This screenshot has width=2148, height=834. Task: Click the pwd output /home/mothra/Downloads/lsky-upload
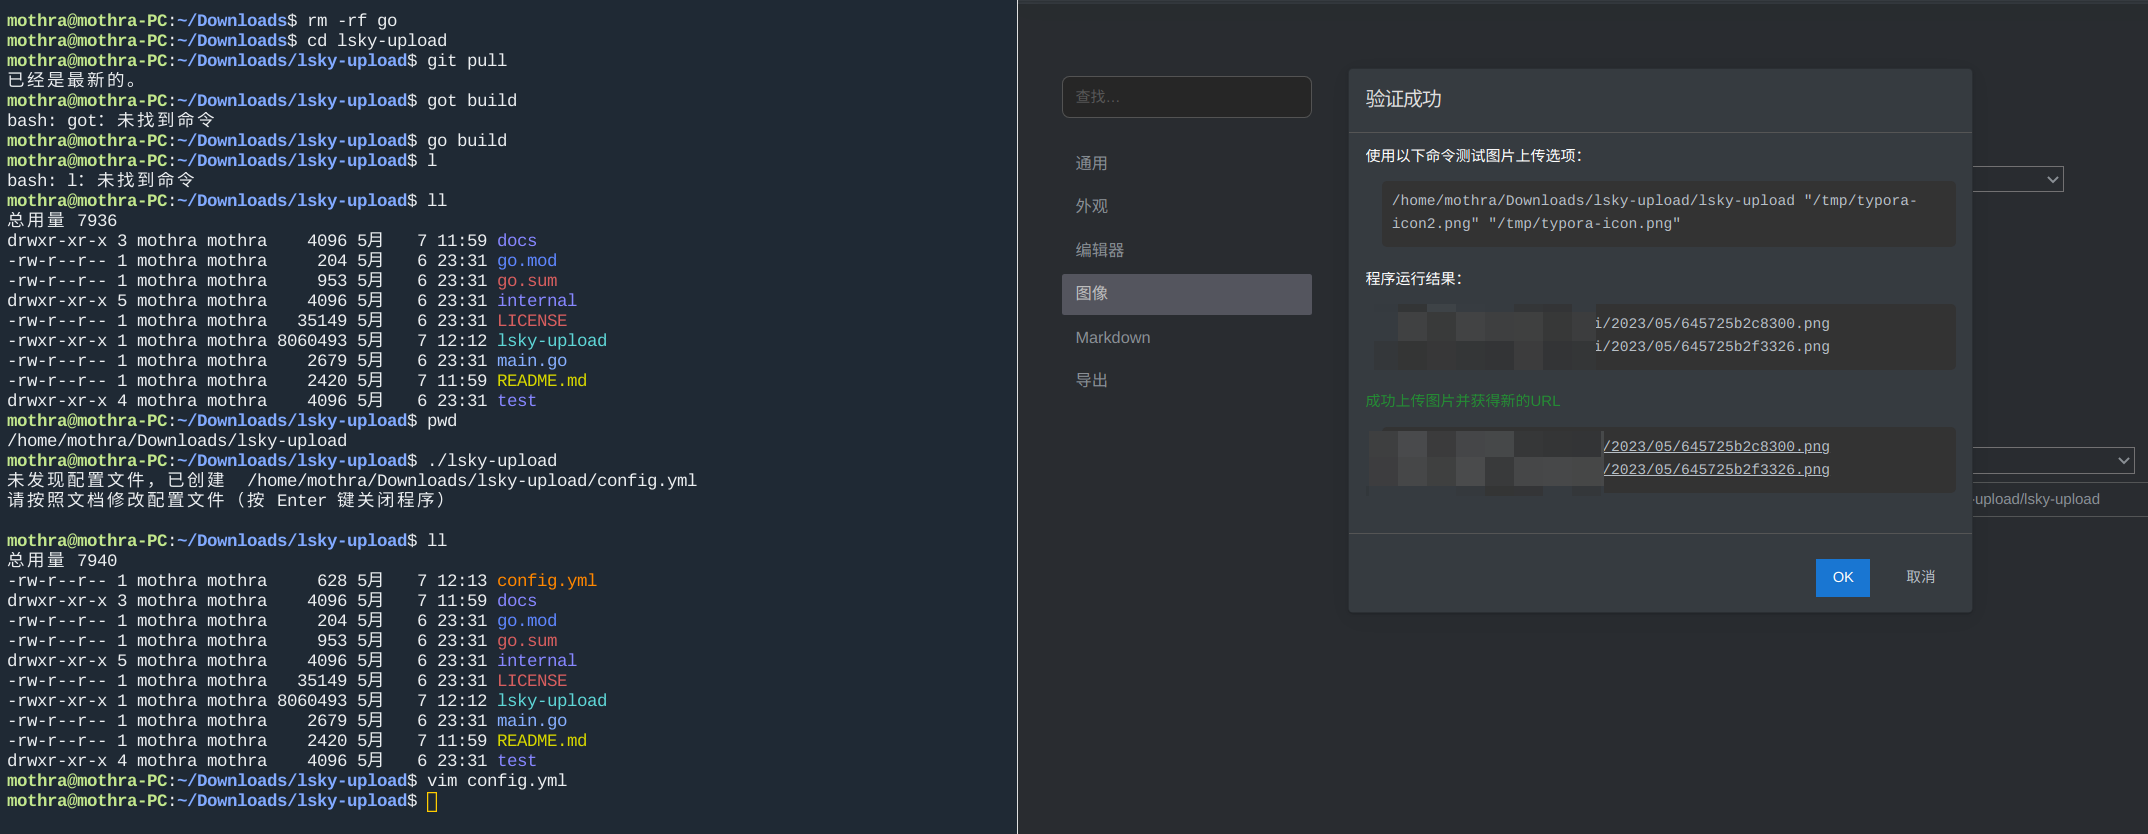click(177, 440)
